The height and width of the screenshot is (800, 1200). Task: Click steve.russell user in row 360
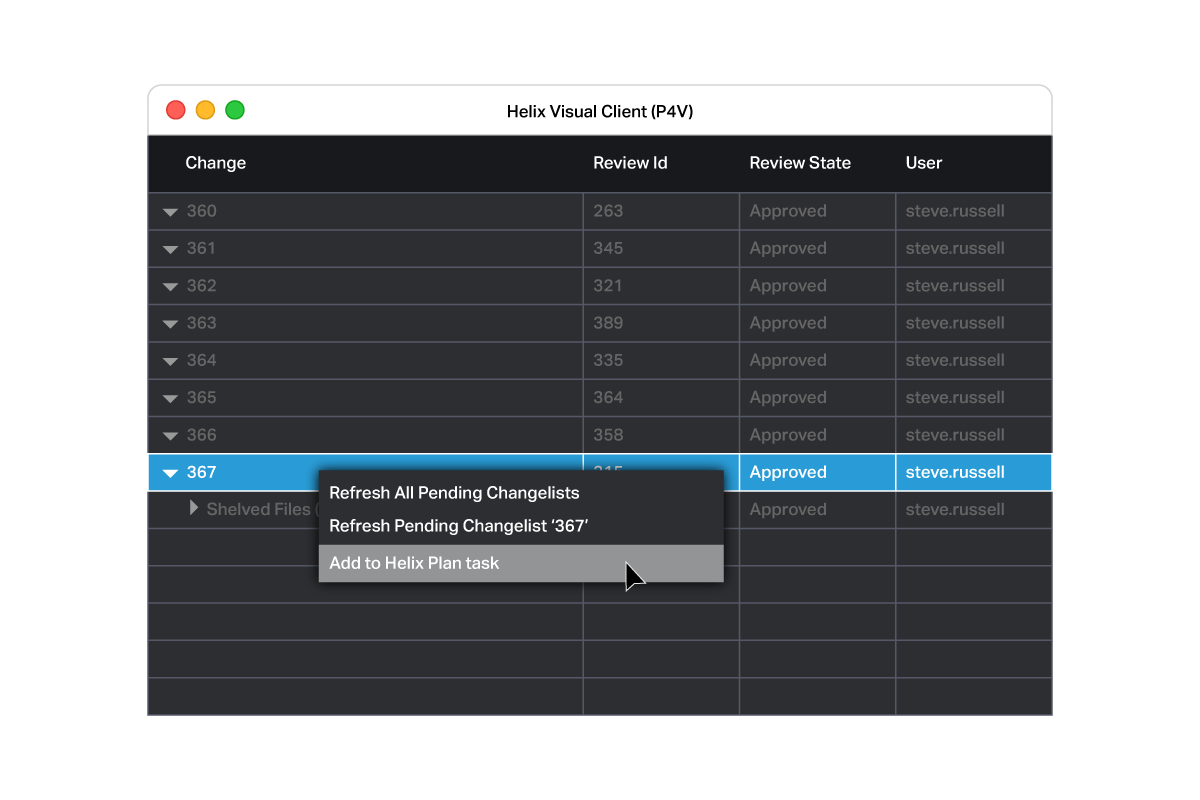coord(955,211)
